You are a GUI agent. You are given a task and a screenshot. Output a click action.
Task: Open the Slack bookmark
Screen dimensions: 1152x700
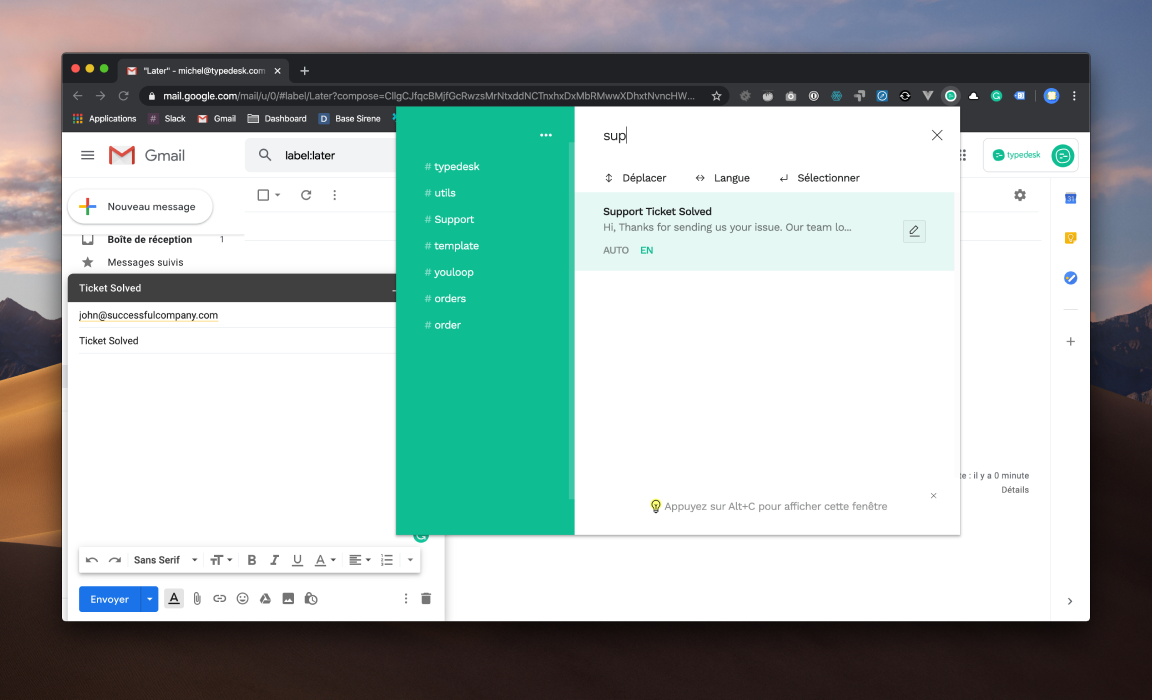[168, 118]
